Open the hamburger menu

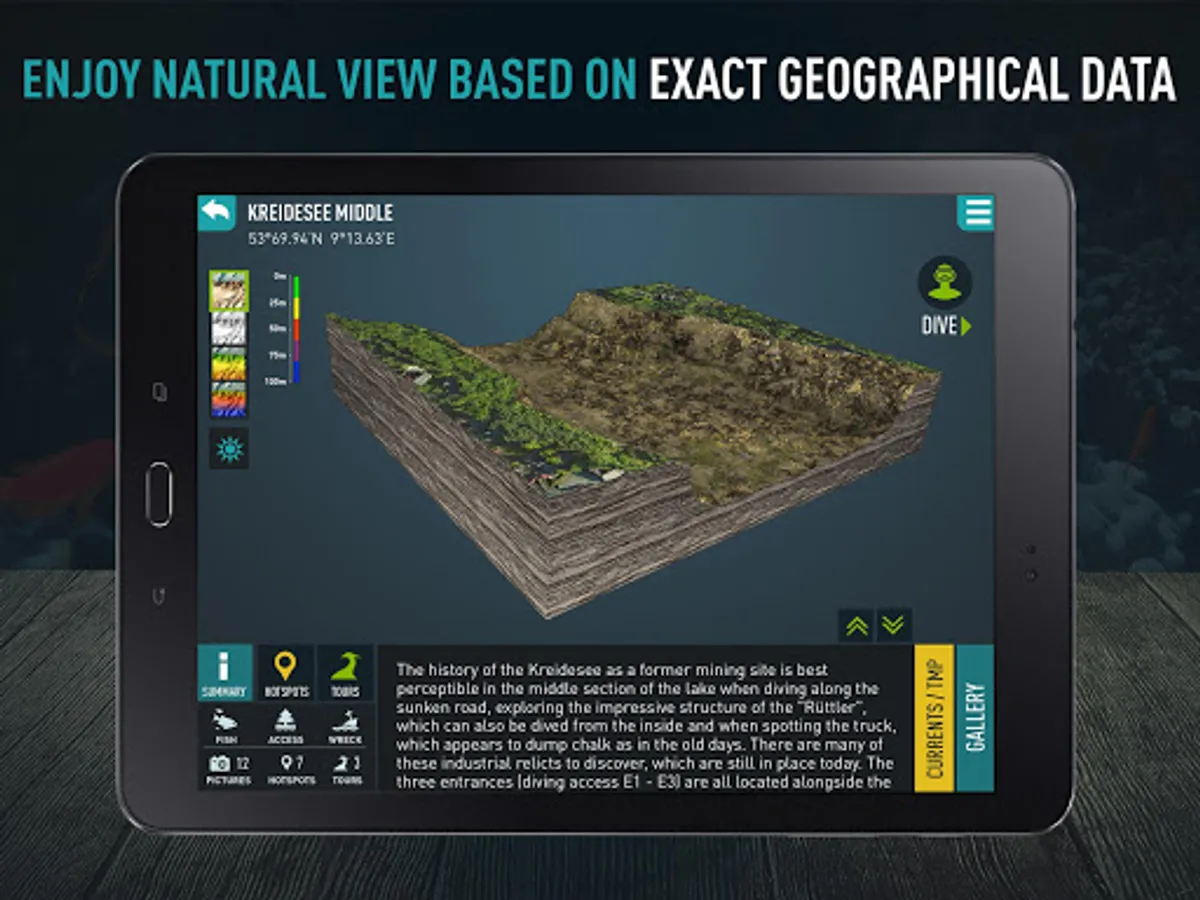coord(976,213)
